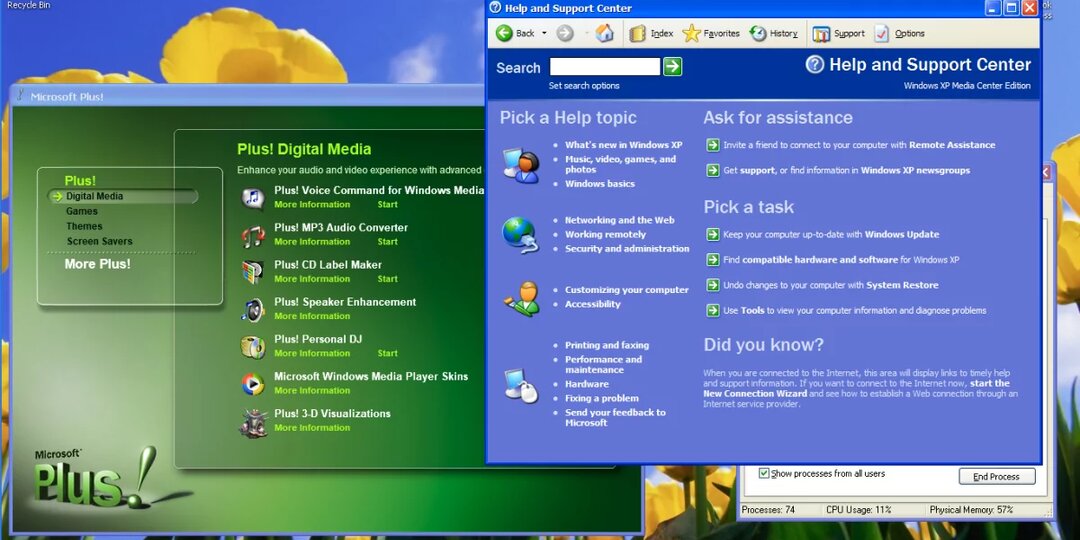This screenshot has height=540, width=1080.
Task: Click the Forward arrow in Help toolbar
Action: coord(565,33)
